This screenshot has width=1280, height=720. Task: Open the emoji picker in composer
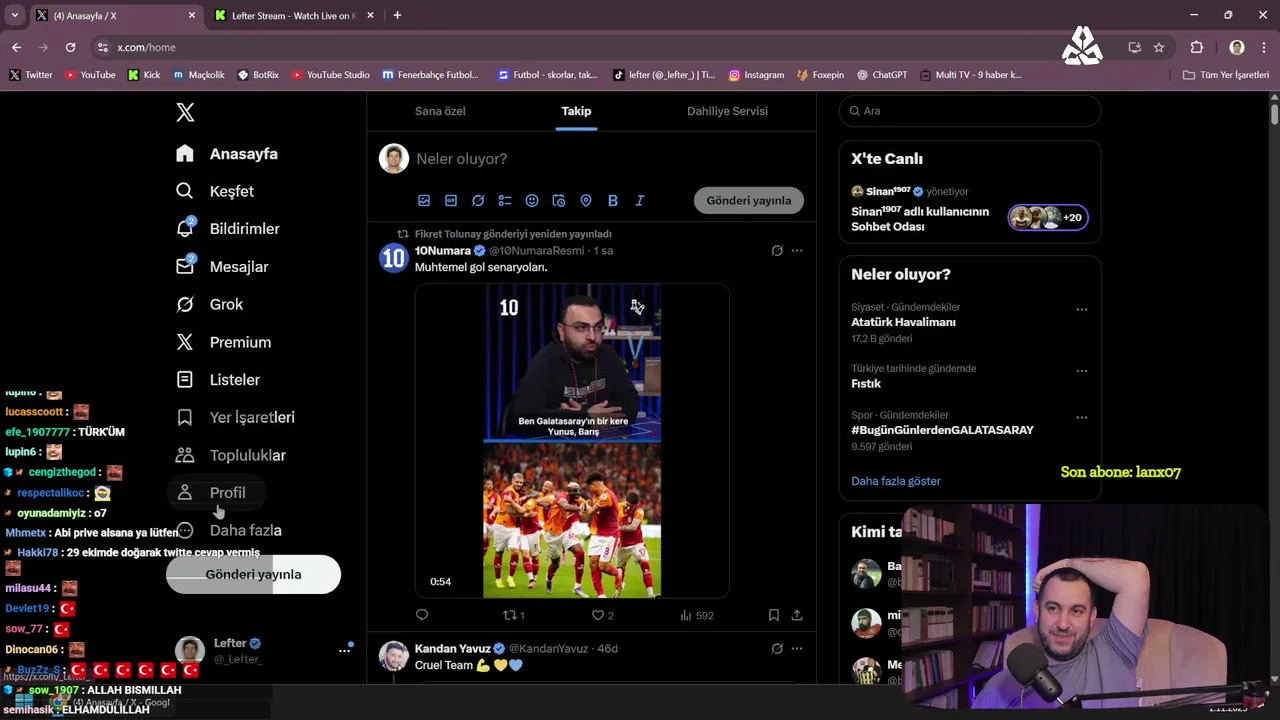(532, 201)
